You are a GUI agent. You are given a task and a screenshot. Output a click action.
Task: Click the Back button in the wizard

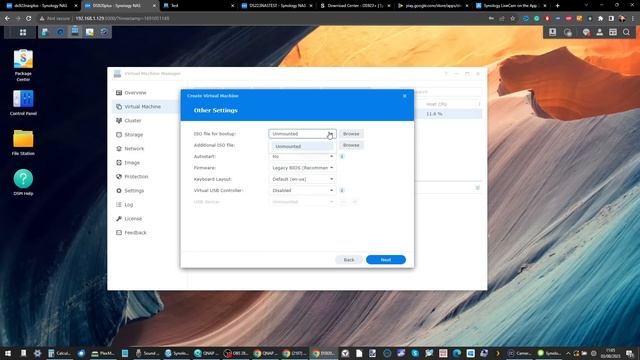click(x=349, y=260)
